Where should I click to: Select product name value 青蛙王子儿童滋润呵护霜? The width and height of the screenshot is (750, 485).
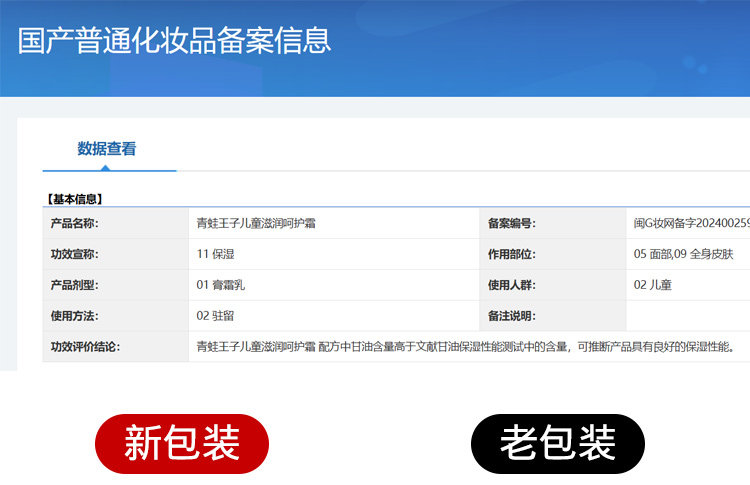[x=256, y=223]
